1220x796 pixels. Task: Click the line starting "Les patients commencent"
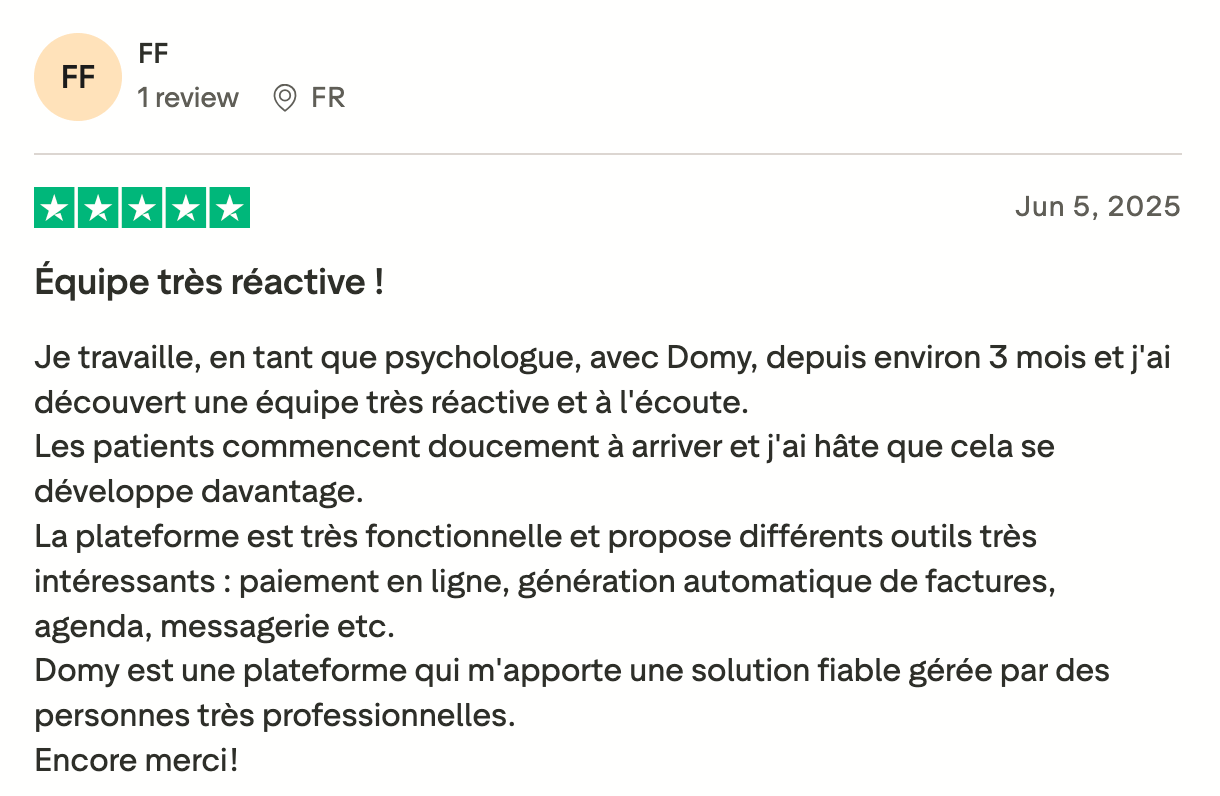[x=544, y=447]
